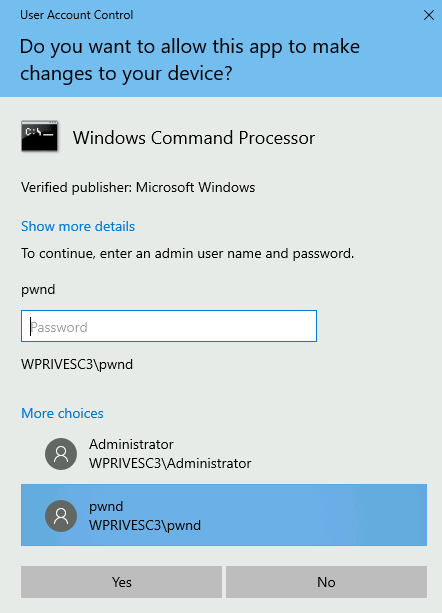The height and width of the screenshot is (613, 442).
Task: Click WPRIVESC3\pwnd text in highlighted tile
Action: click(x=145, y=525)
